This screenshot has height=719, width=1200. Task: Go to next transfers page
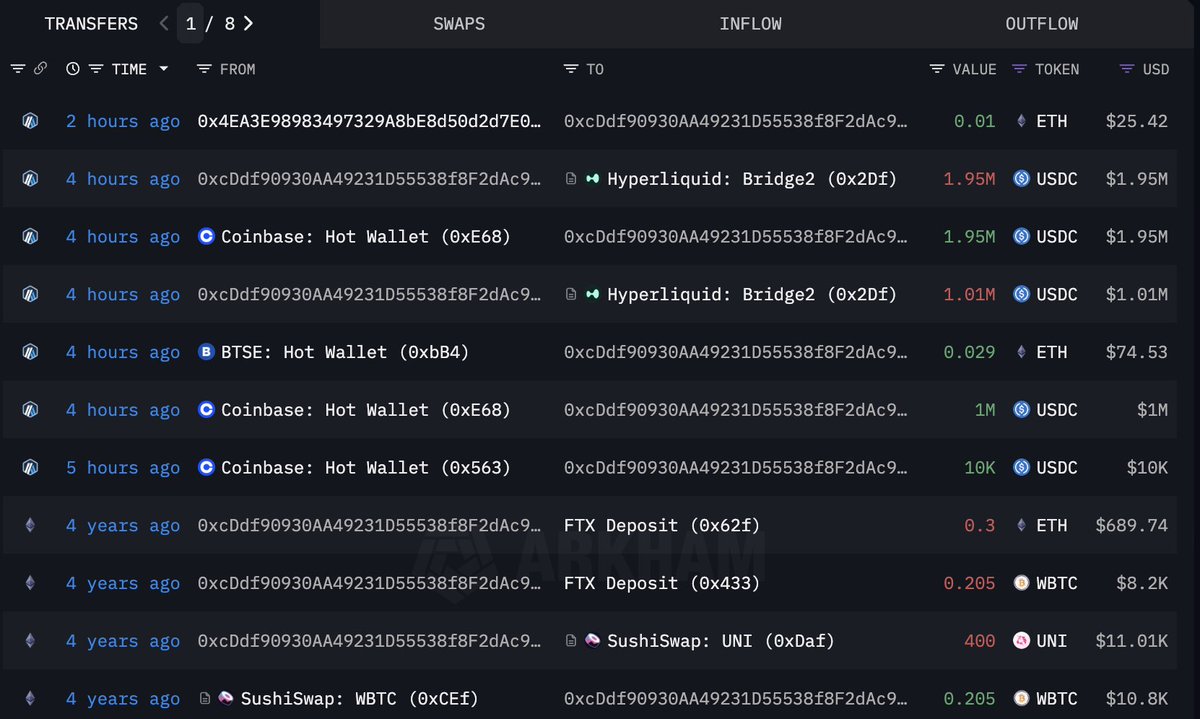249,23
